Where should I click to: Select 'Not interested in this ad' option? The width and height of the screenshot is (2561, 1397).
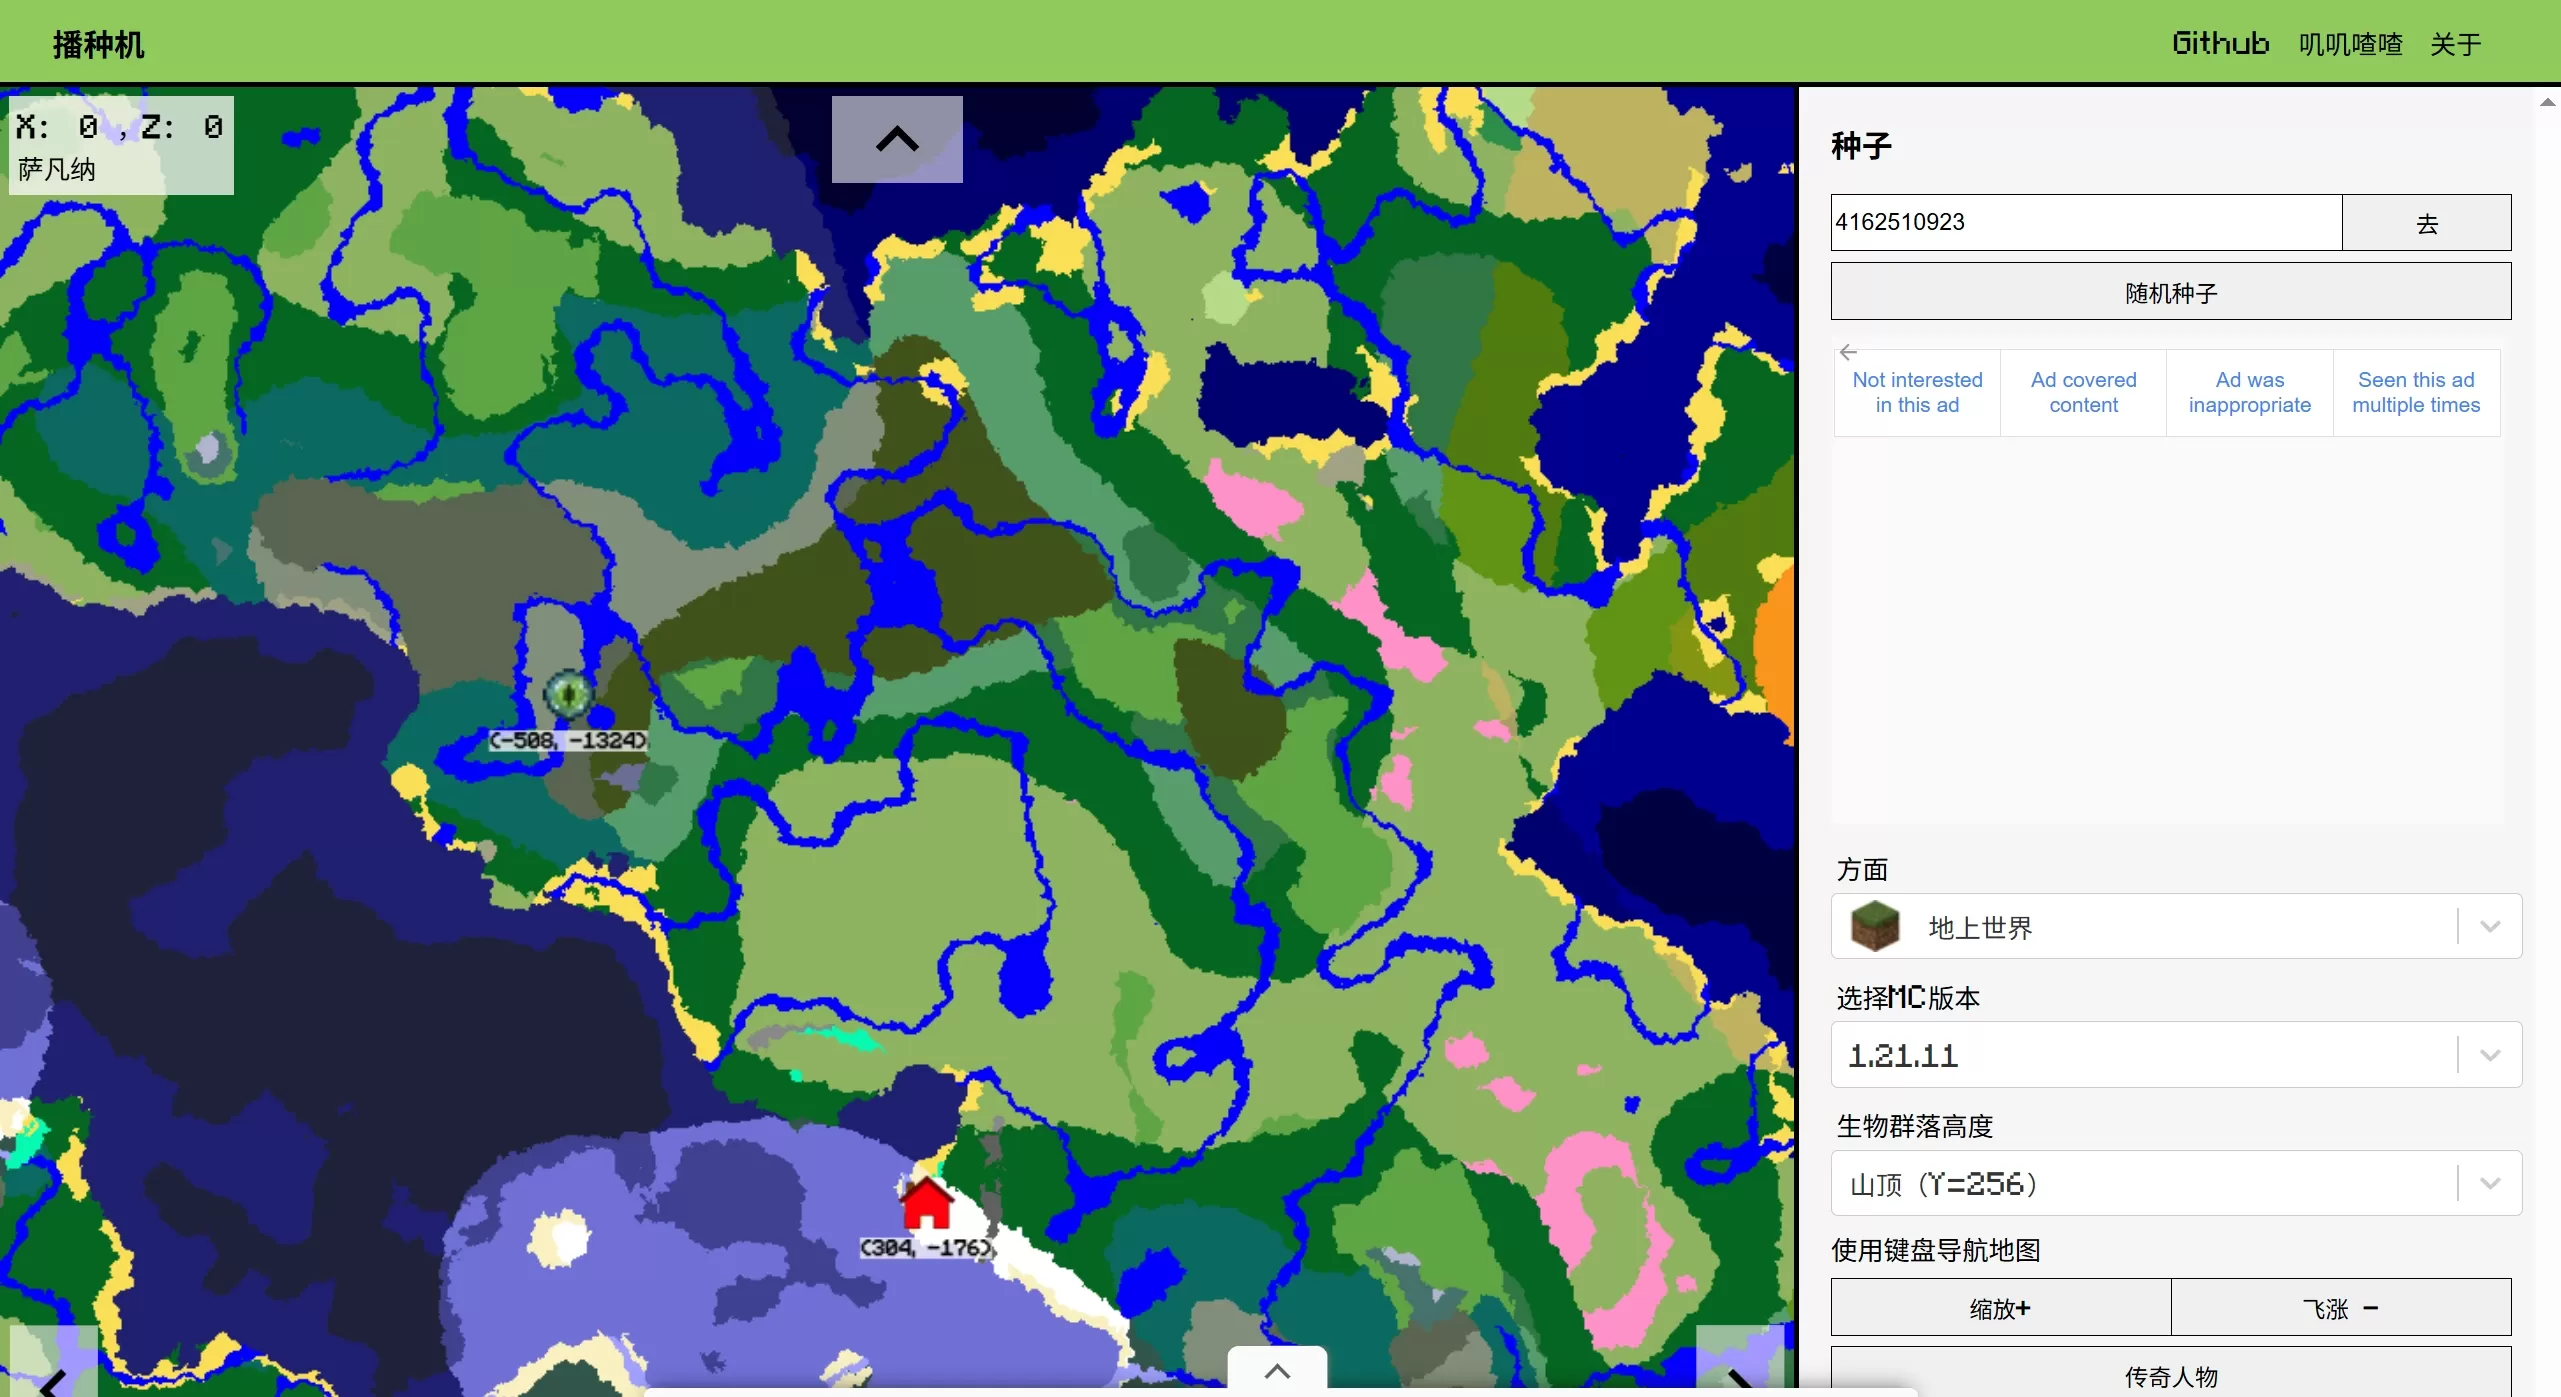coord(1917,392)
